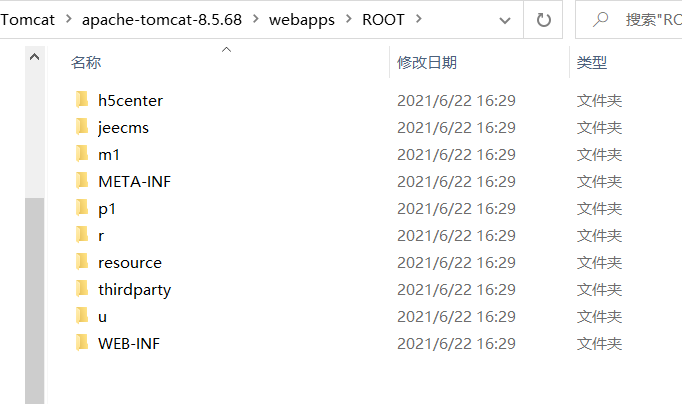Click the search magnifier icon
Screen dimensions: 682x404
pos(602,19)
